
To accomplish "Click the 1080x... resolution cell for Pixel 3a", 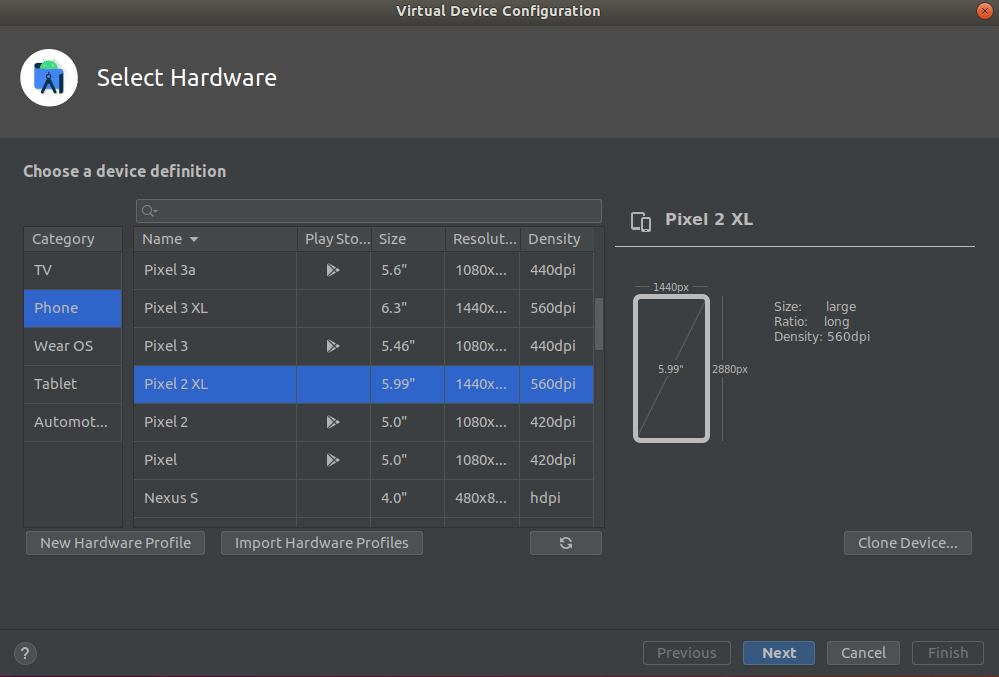I will point(482,270).
